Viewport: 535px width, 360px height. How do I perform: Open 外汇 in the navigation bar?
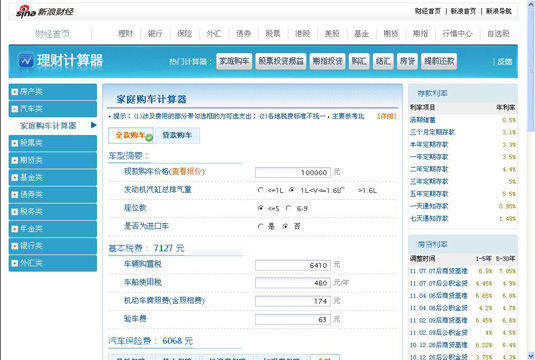(x=214, y=33)
